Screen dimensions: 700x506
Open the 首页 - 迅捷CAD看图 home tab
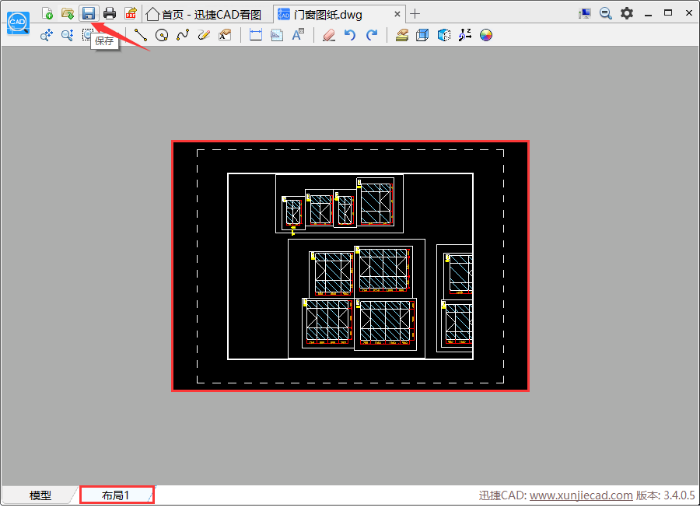205,14
